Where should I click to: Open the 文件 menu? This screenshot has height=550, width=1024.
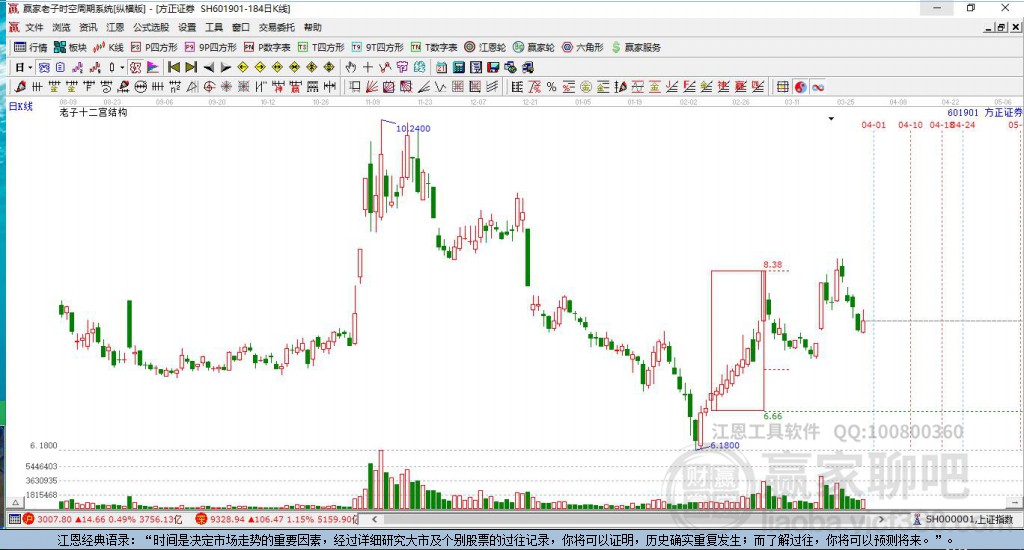click(x=34, y=27)
